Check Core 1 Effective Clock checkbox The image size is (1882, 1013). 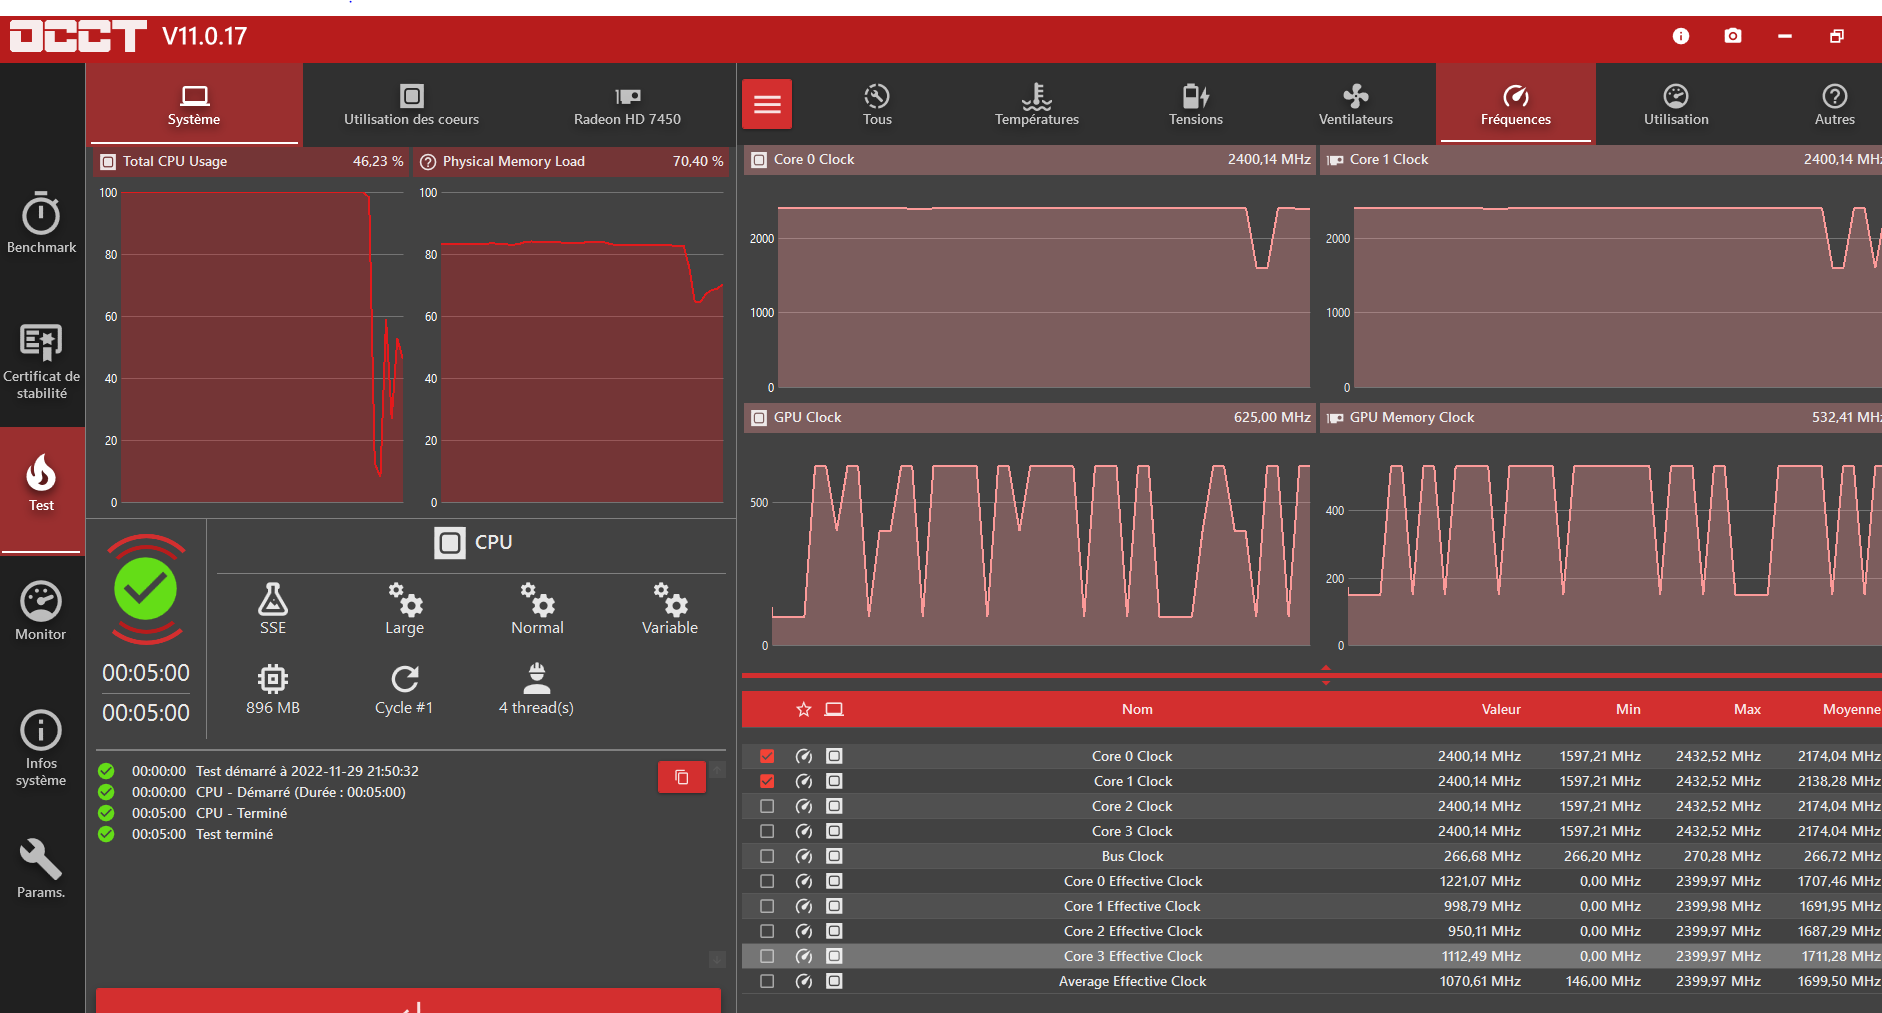coord(767,906)
